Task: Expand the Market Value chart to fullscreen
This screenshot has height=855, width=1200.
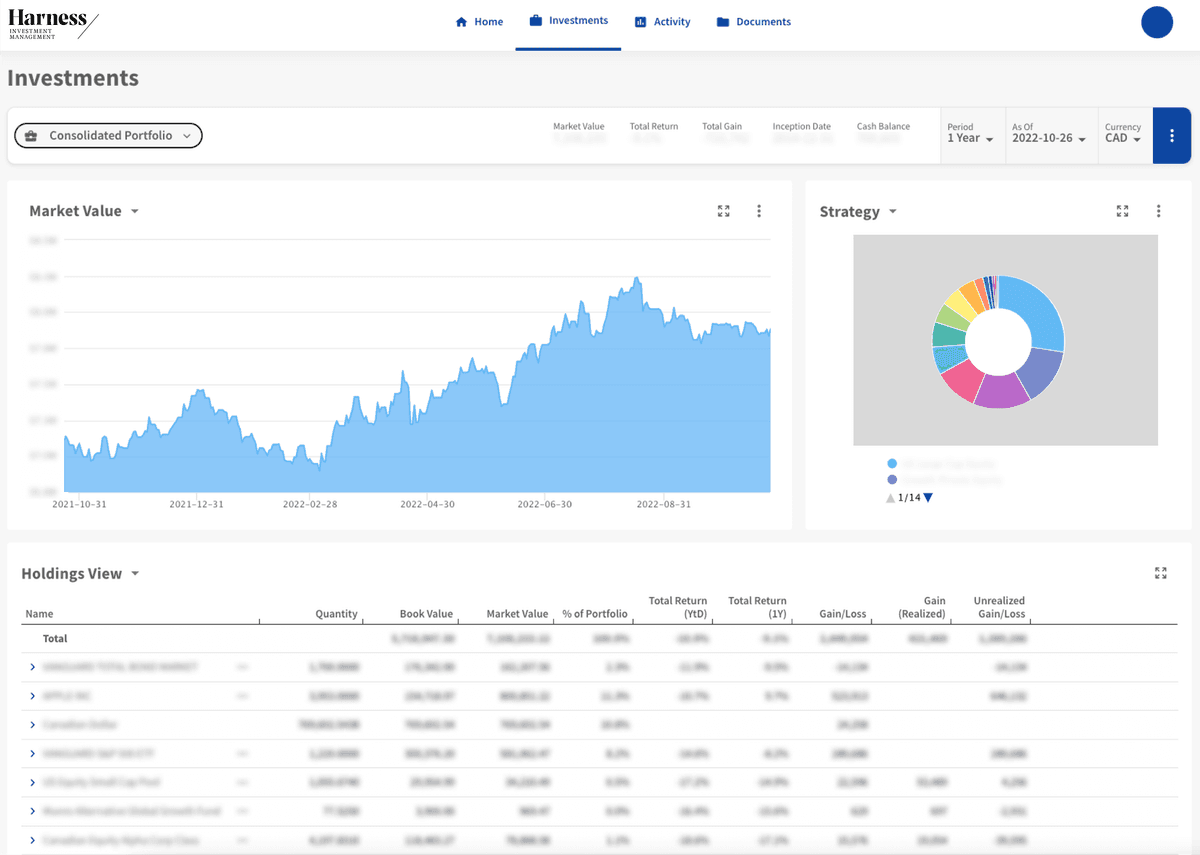Action: [723, 211]
